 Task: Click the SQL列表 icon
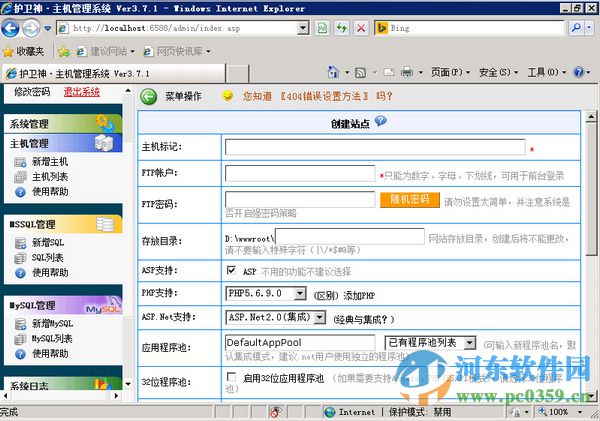tap(20, 258)
